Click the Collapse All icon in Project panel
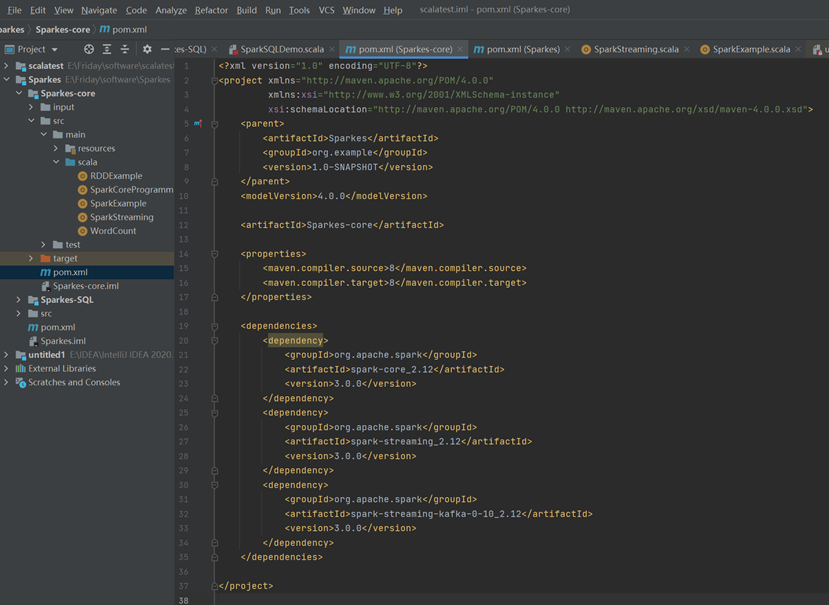Screen dimensions: 829x605 (125, 49)
